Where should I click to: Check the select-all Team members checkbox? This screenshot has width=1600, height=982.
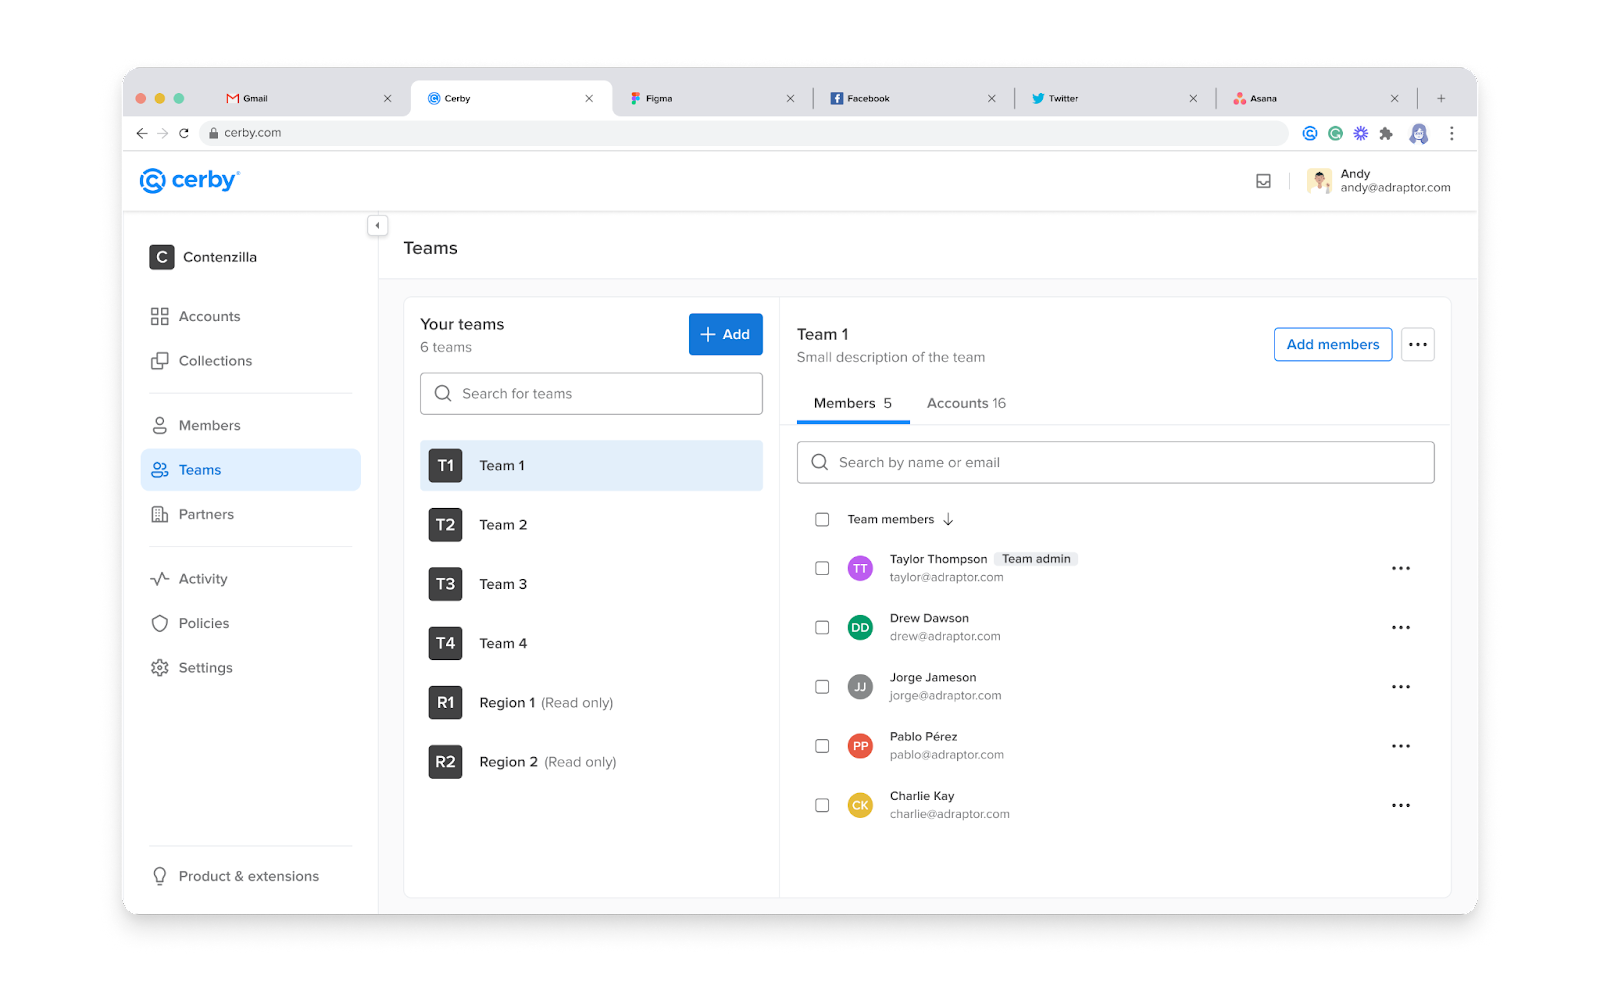[x=822, y=519]
